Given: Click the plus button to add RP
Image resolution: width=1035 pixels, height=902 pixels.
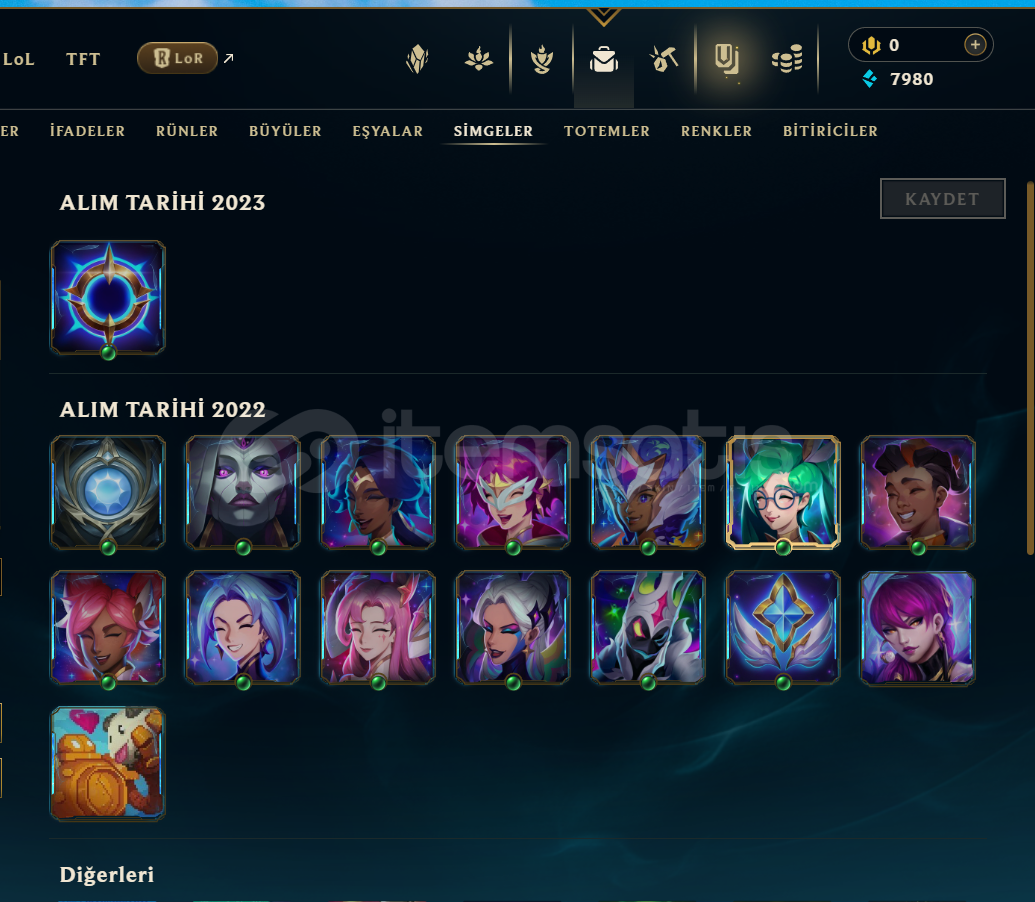Looking at the screenshot, I should (975, 45).
